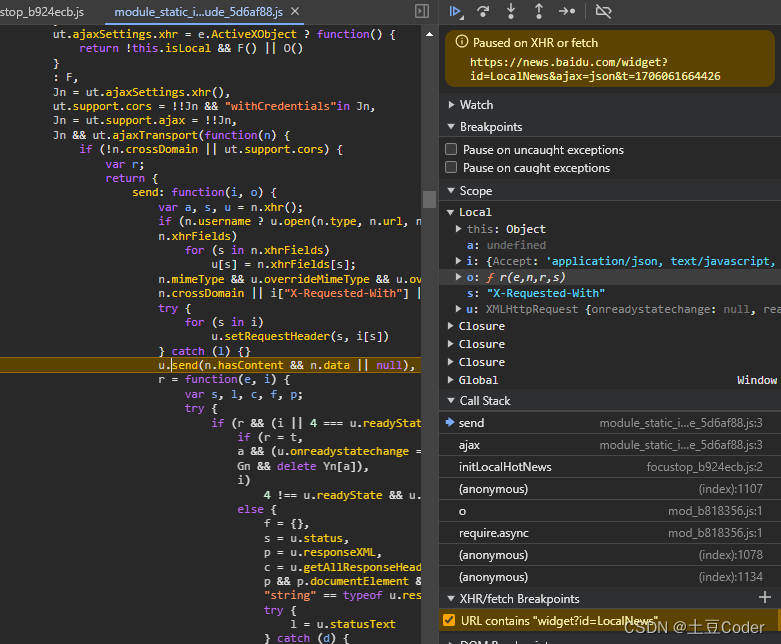Click the paused XHR URL text
Viewport: 781px width, 644px height.
[x=595, y=69]
